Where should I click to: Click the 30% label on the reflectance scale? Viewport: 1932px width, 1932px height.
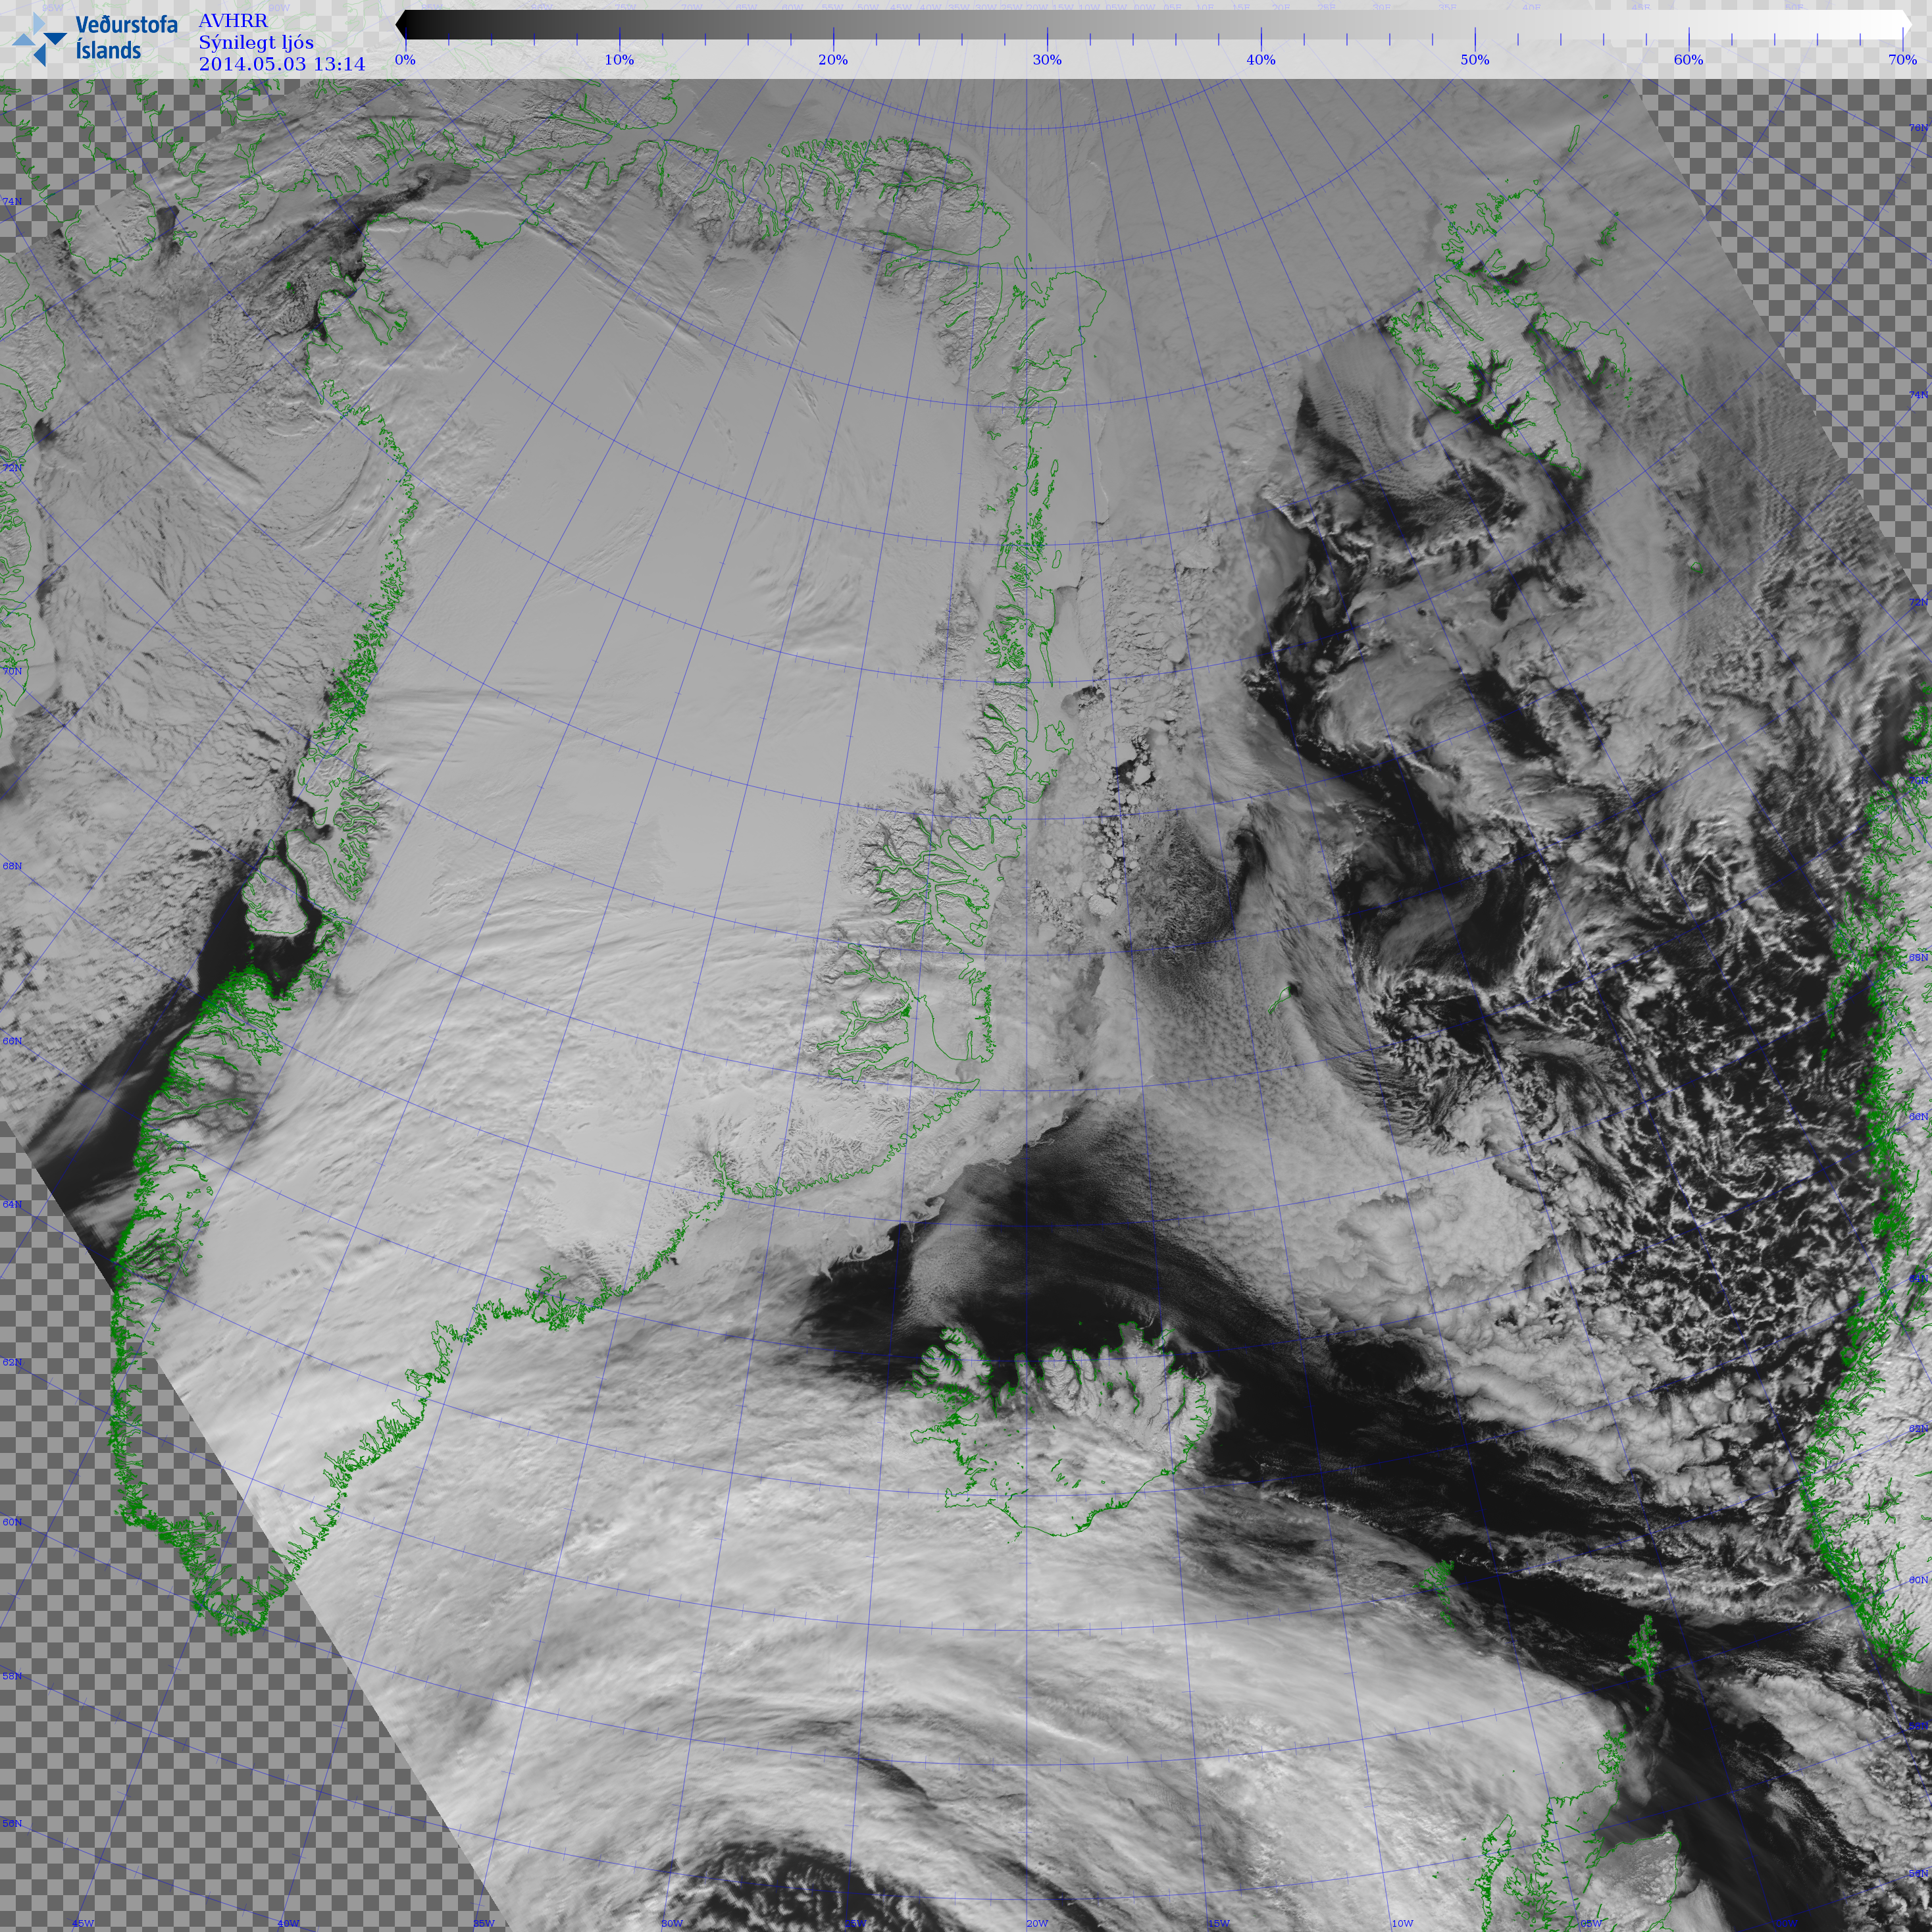coord(1047,60)
